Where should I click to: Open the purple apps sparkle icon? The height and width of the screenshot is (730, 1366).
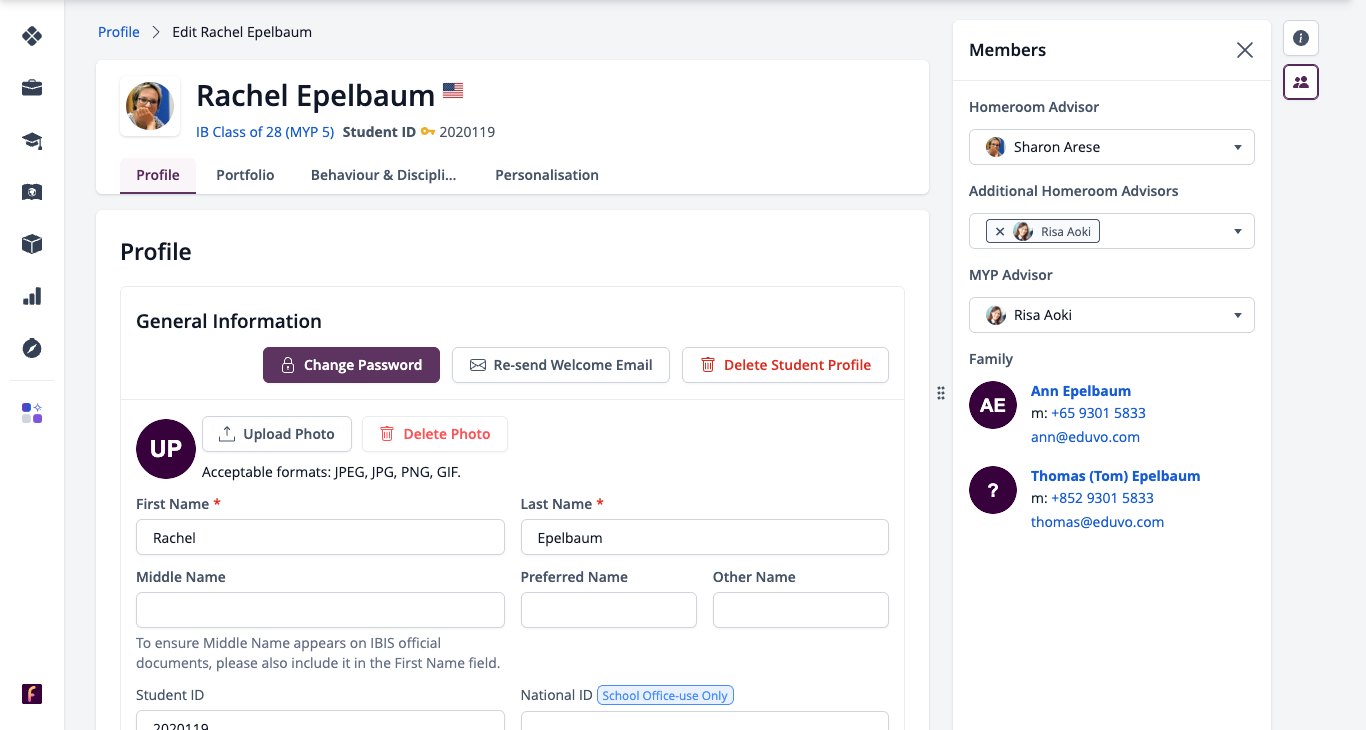click(x=32, y=413)
